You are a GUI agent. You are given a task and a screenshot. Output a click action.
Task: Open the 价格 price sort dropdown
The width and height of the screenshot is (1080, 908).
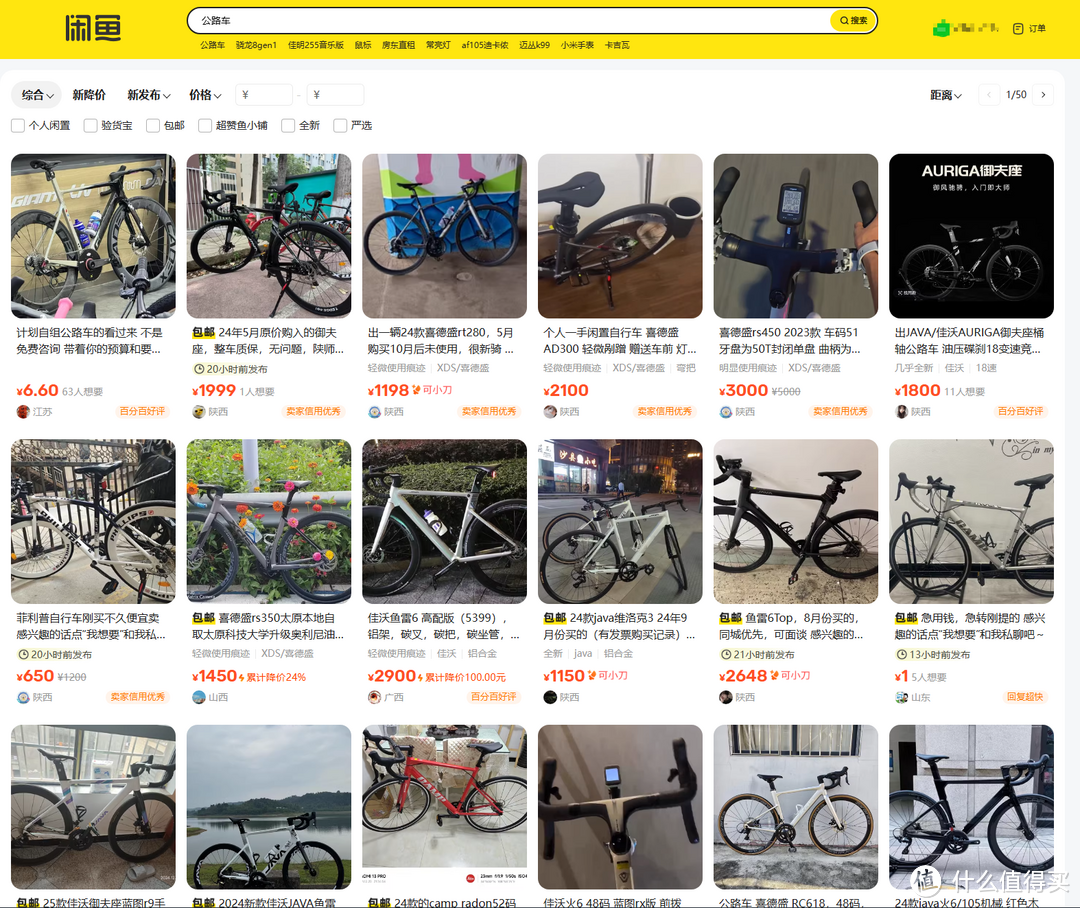click(205, 95)
